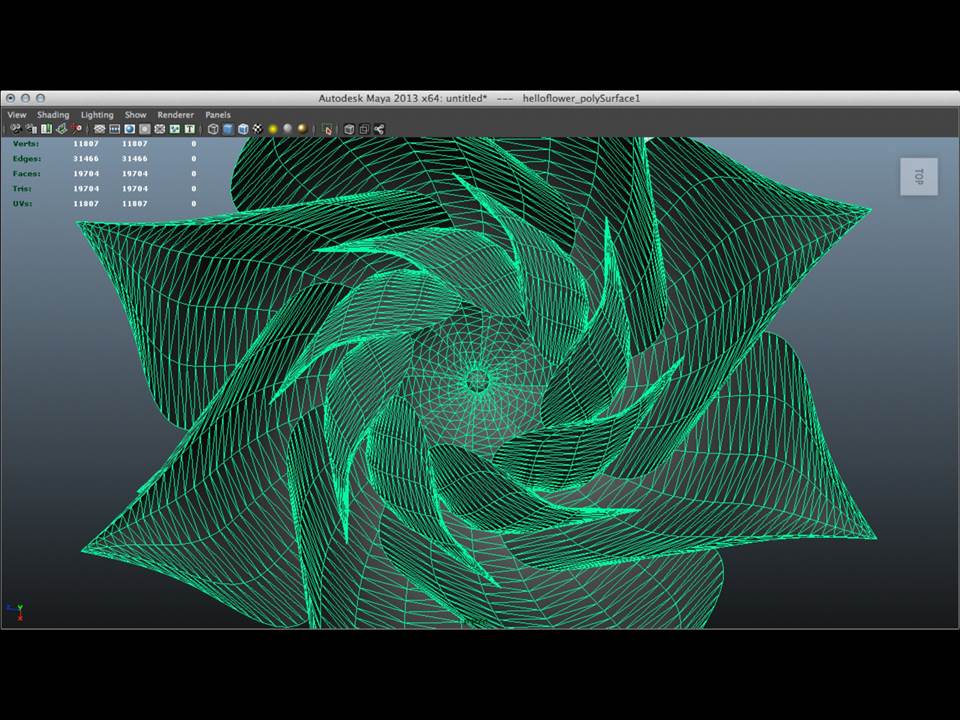Open the Renderer panel menu
The width and height of the screenshot is (960, 720).
coord(176,114)
